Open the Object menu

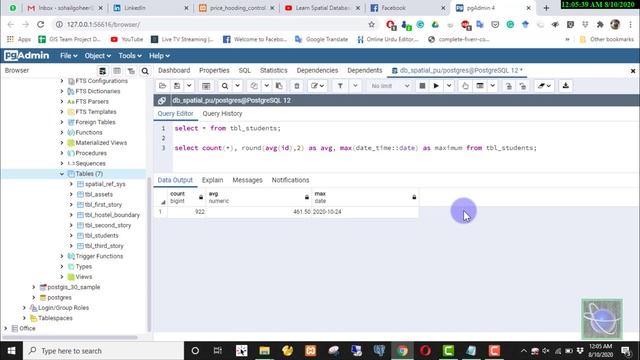pos(97,56)
